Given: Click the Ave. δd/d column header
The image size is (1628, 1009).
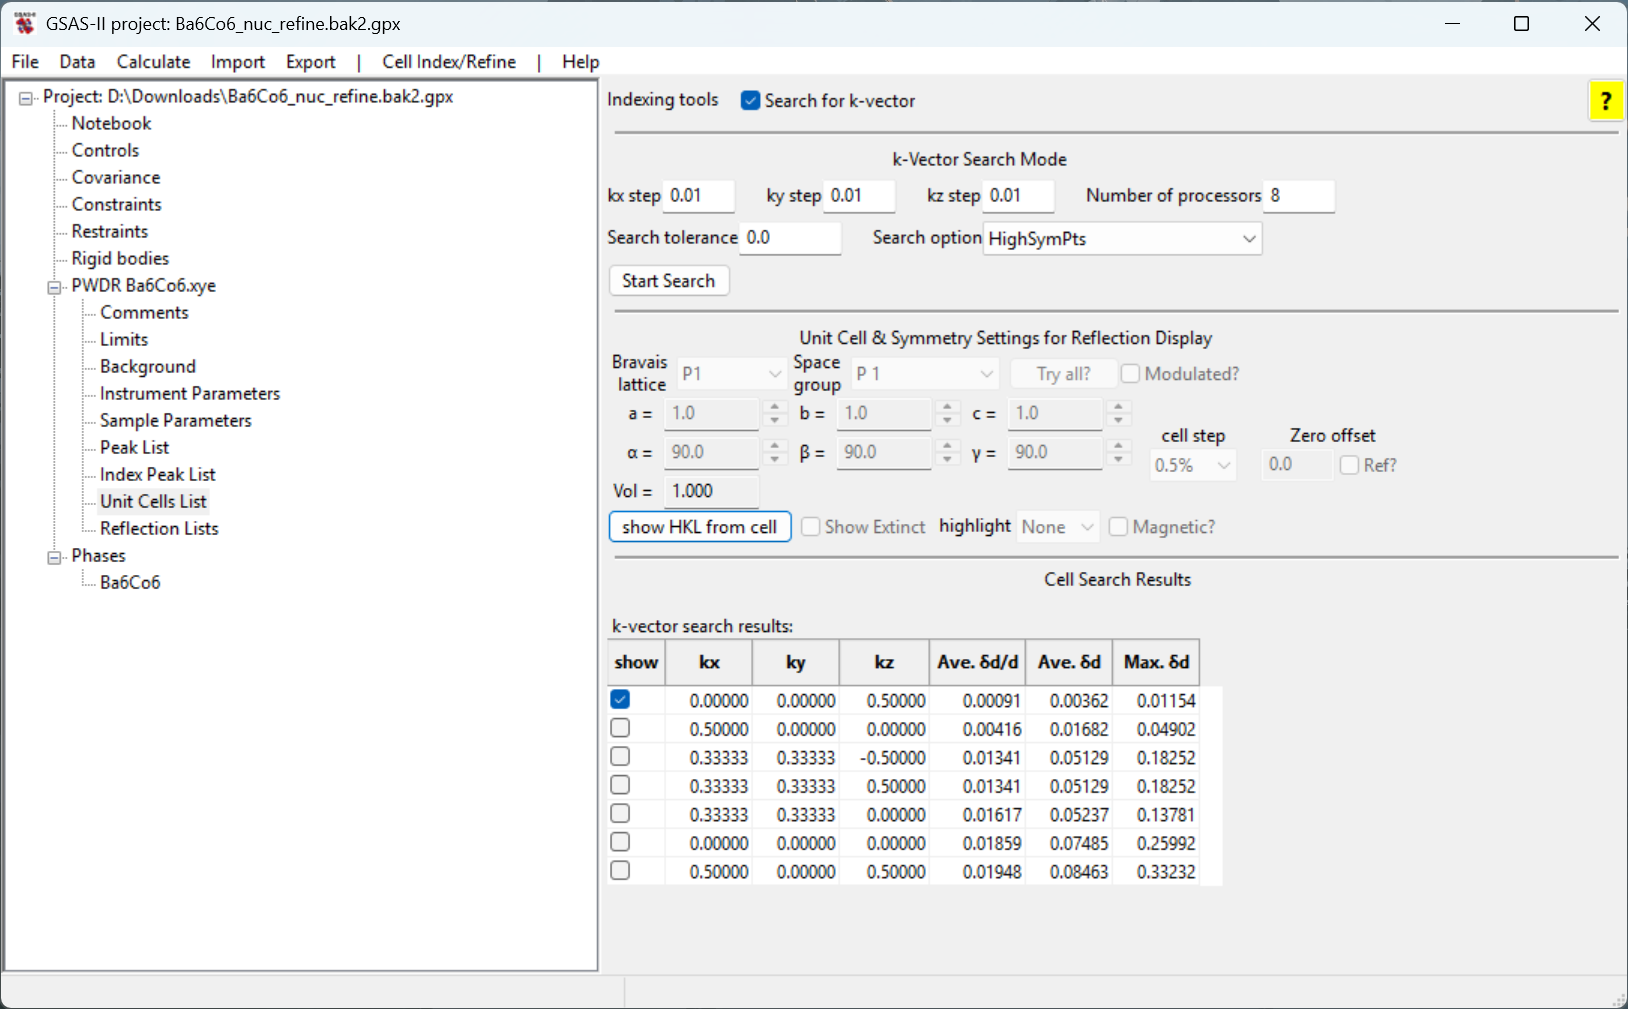Looking at the screenshot, I should click(977, 662).
